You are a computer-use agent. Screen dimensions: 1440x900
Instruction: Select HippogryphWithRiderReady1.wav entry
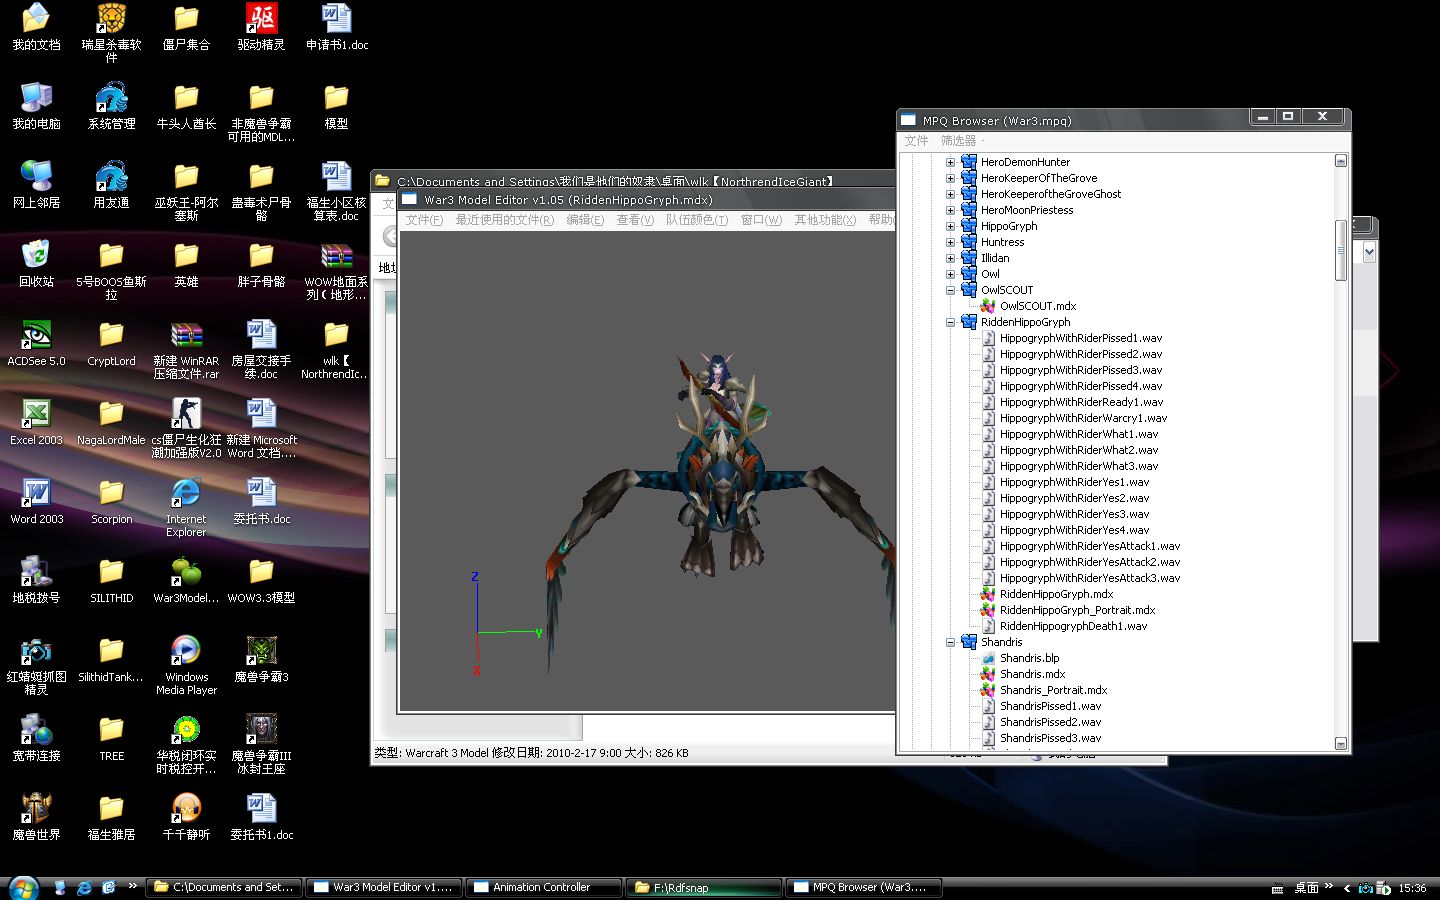pos(1081,402)
